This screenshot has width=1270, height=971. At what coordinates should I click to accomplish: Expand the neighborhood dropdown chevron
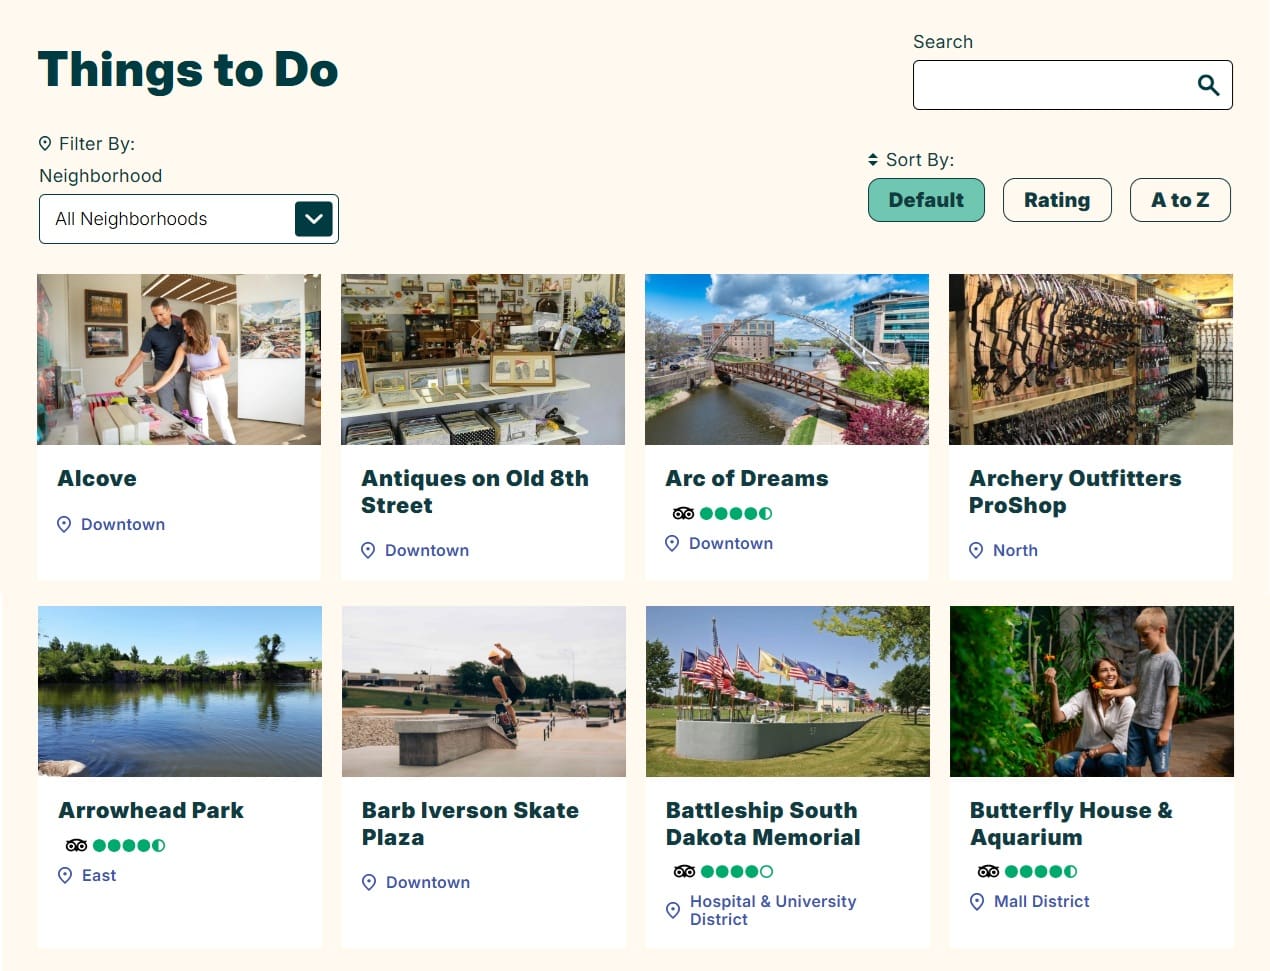[x=313, y=219]
